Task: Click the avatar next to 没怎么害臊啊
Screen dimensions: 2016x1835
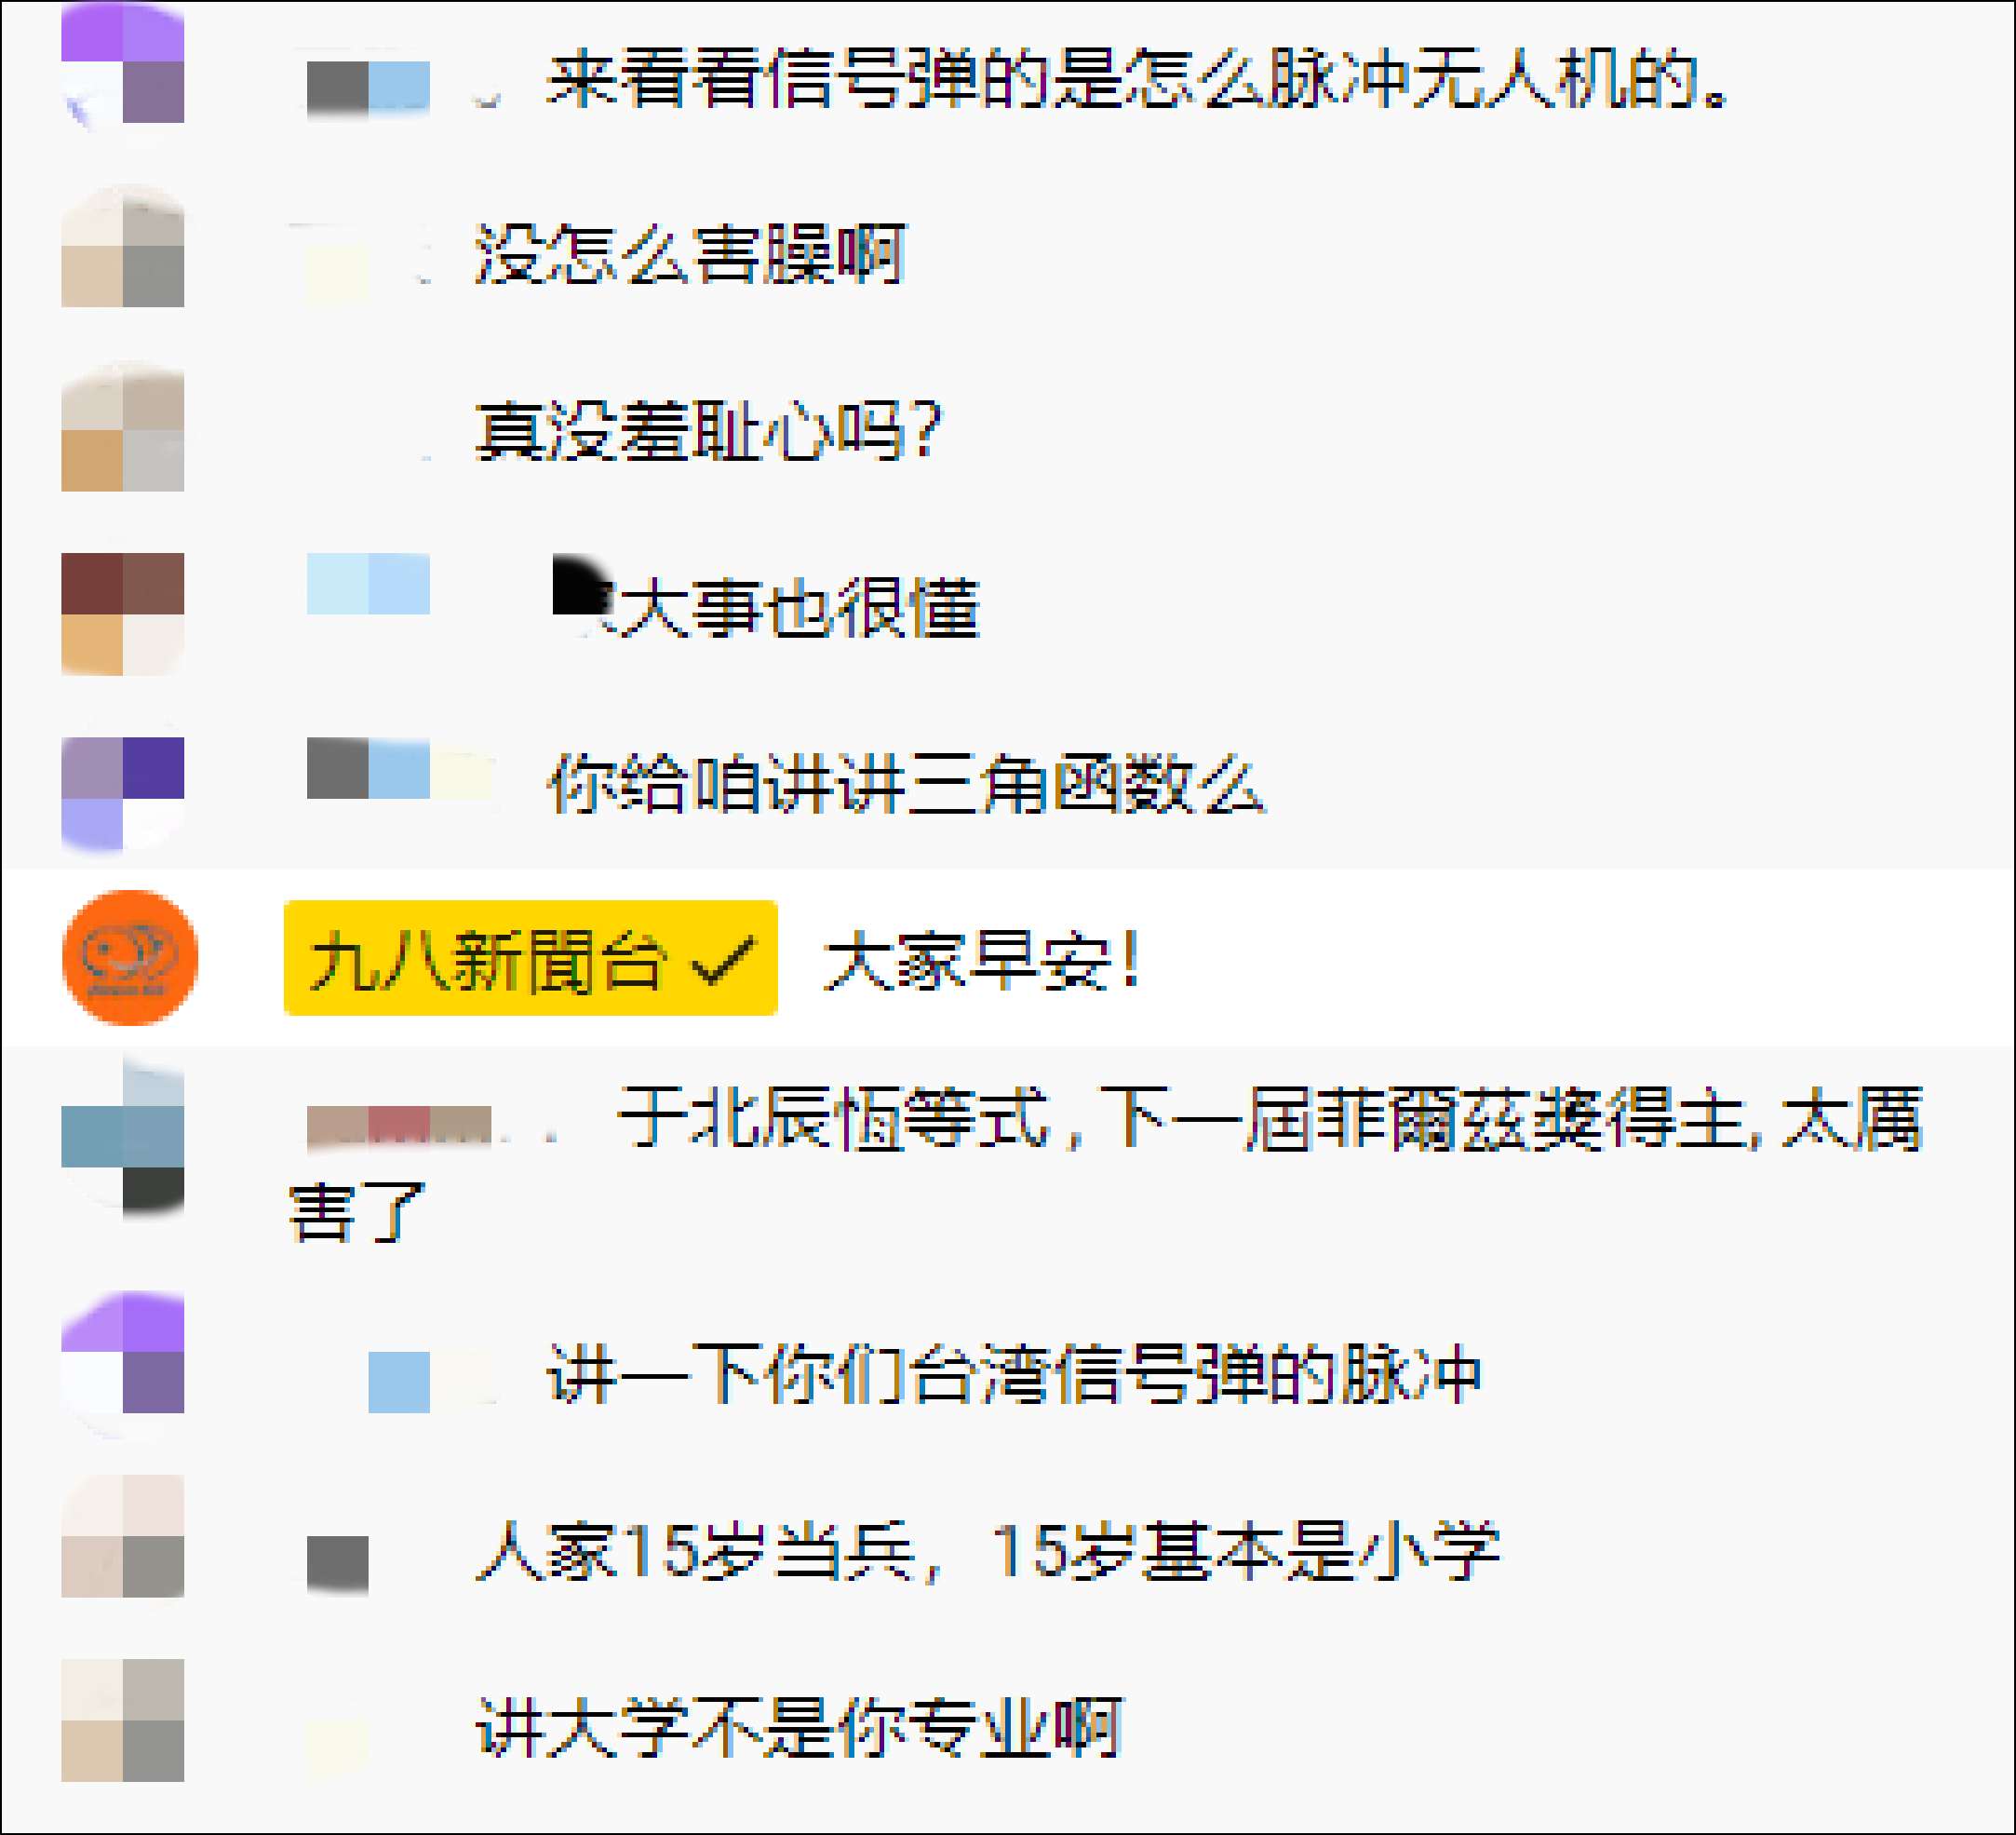Action: pyautogui.click(x=123, y=246)
